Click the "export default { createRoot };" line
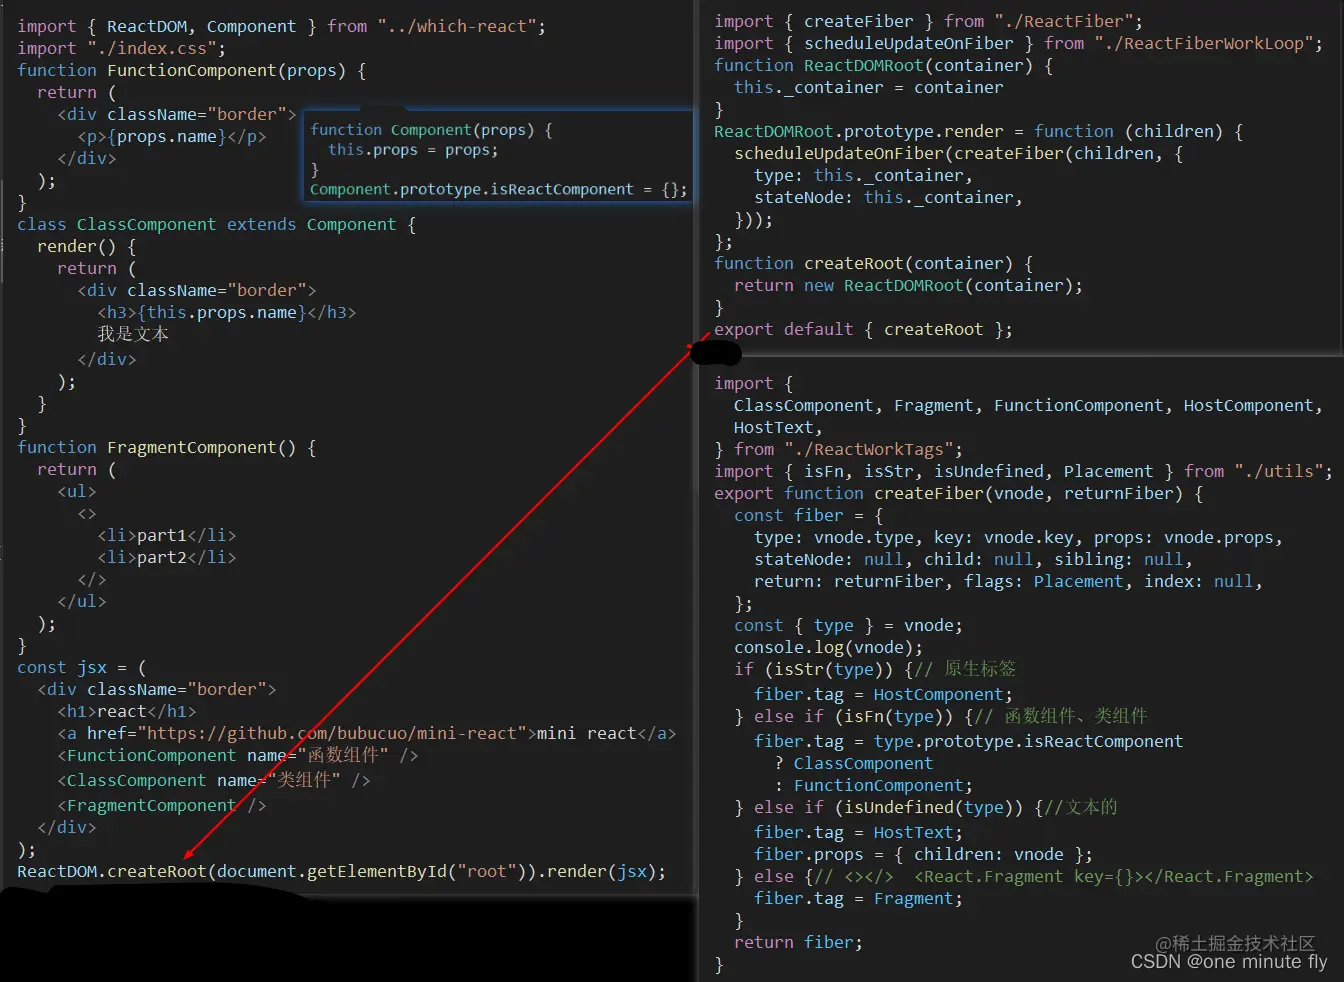This screenshot has width=1344, height=982. pyautogui.click(x=863, y=329)
